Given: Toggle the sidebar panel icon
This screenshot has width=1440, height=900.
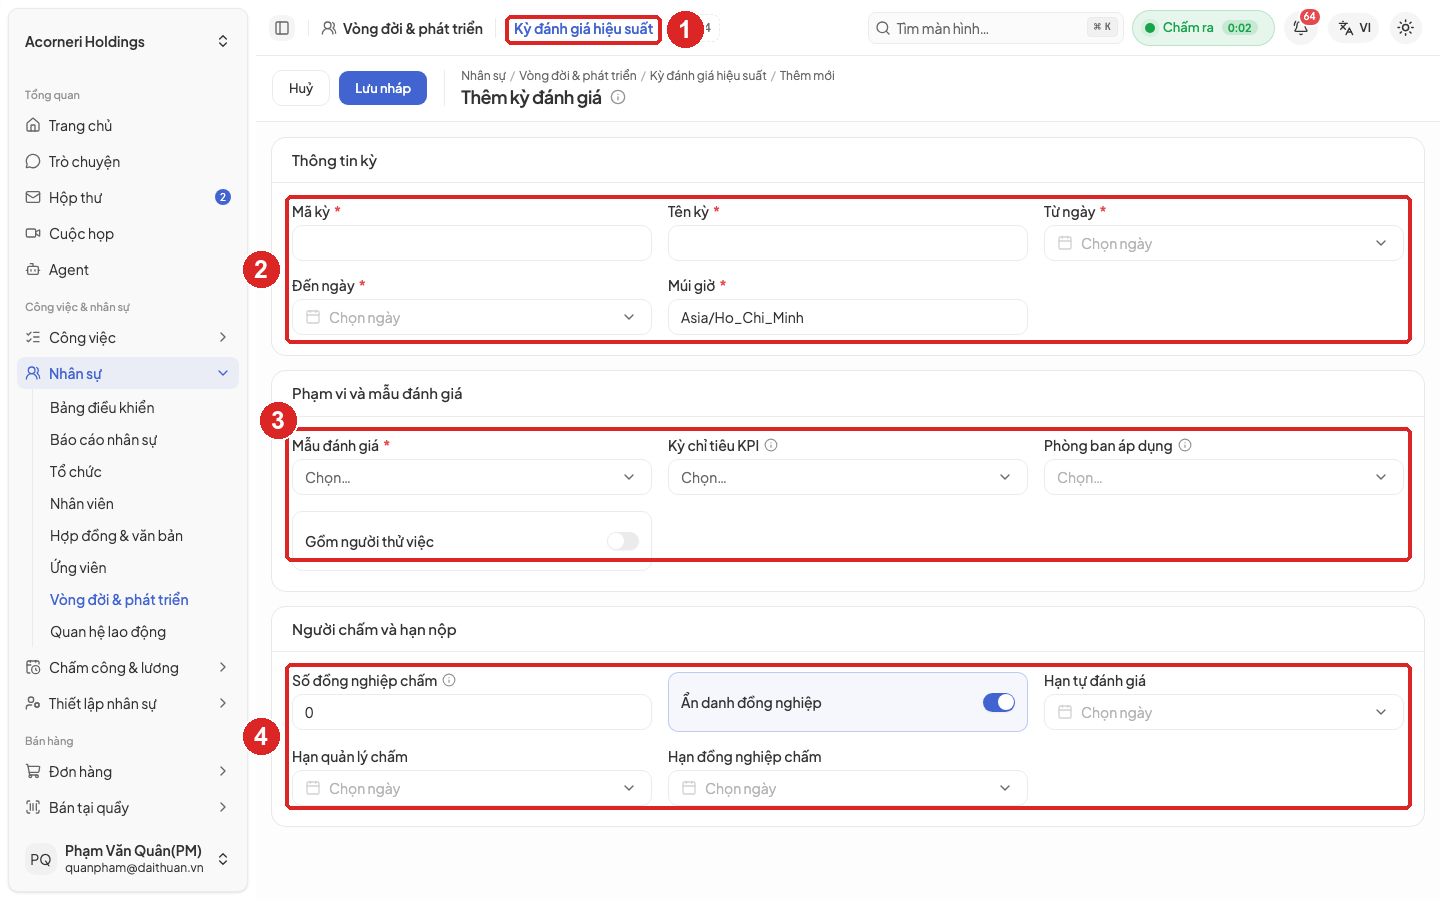Looking at the screenshot, I should click(282, 28).
